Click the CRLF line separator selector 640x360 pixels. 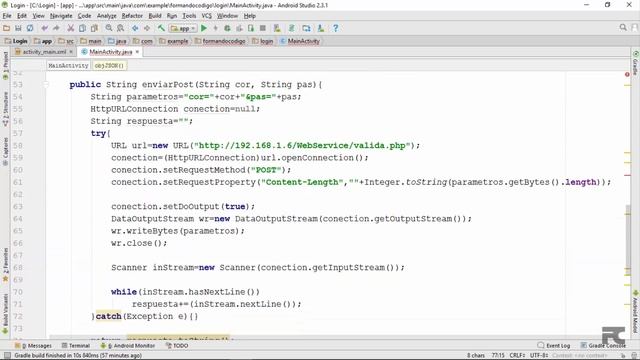pos(518,356)
